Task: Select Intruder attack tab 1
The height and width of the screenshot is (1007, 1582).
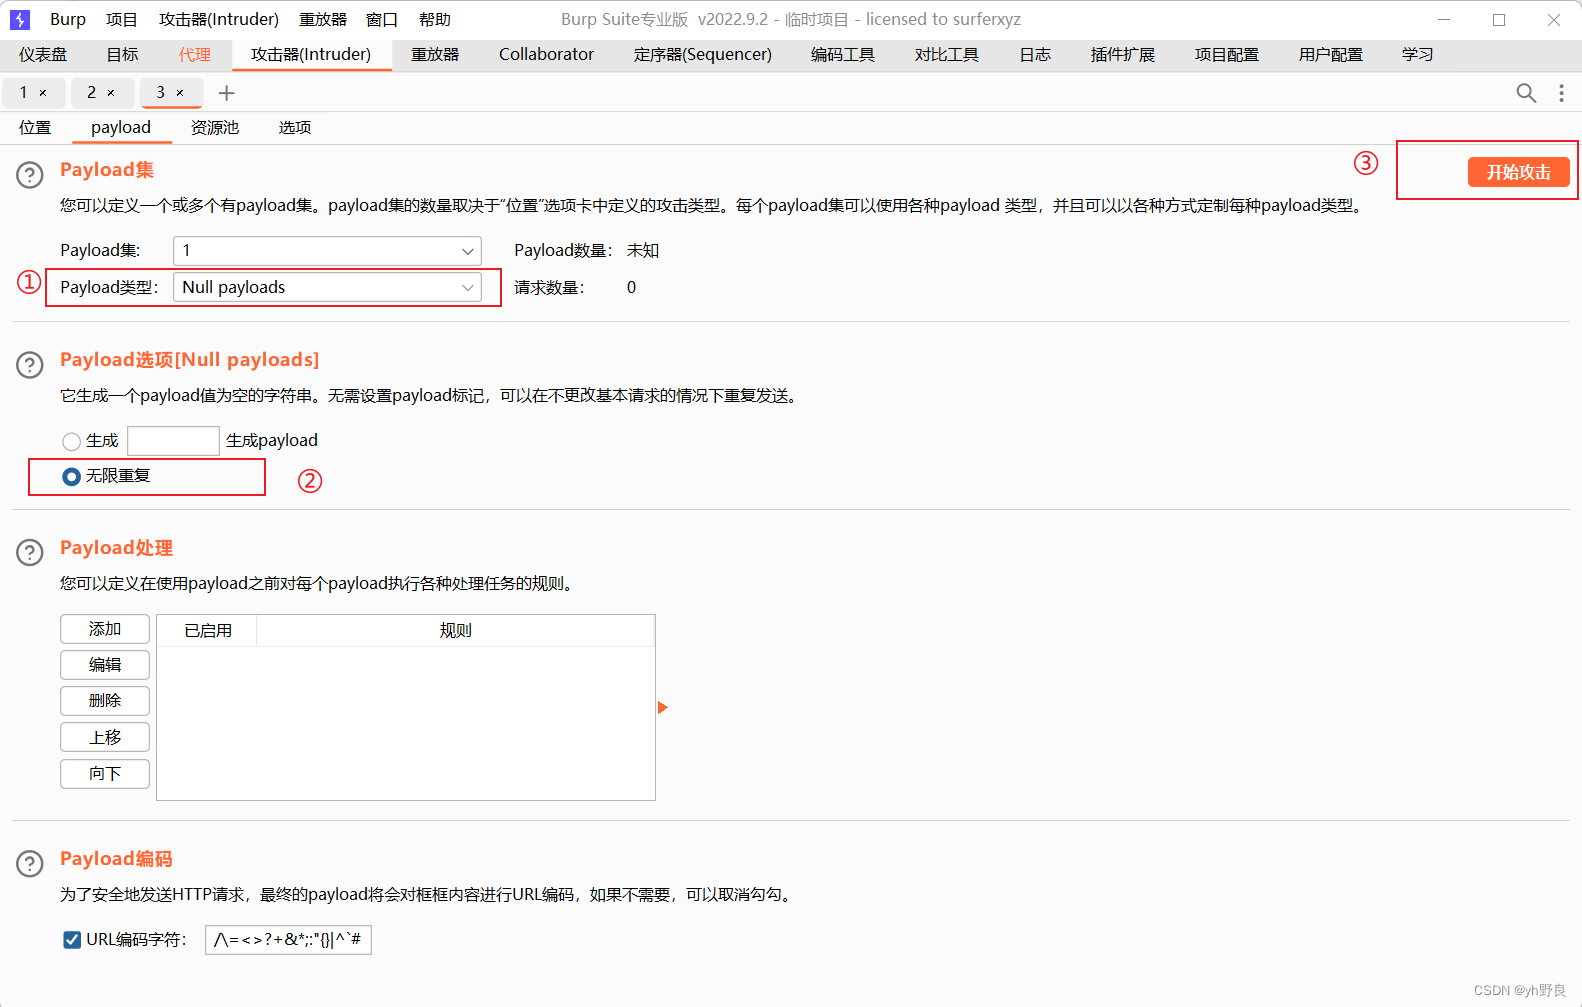Action: coord(24,93)
